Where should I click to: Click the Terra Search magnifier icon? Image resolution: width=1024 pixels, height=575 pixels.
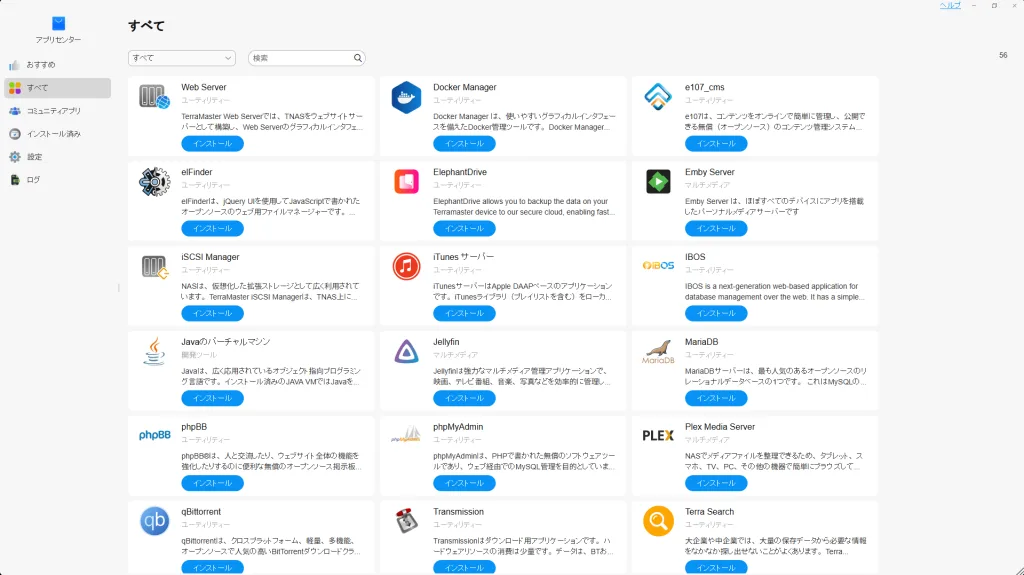658,521
